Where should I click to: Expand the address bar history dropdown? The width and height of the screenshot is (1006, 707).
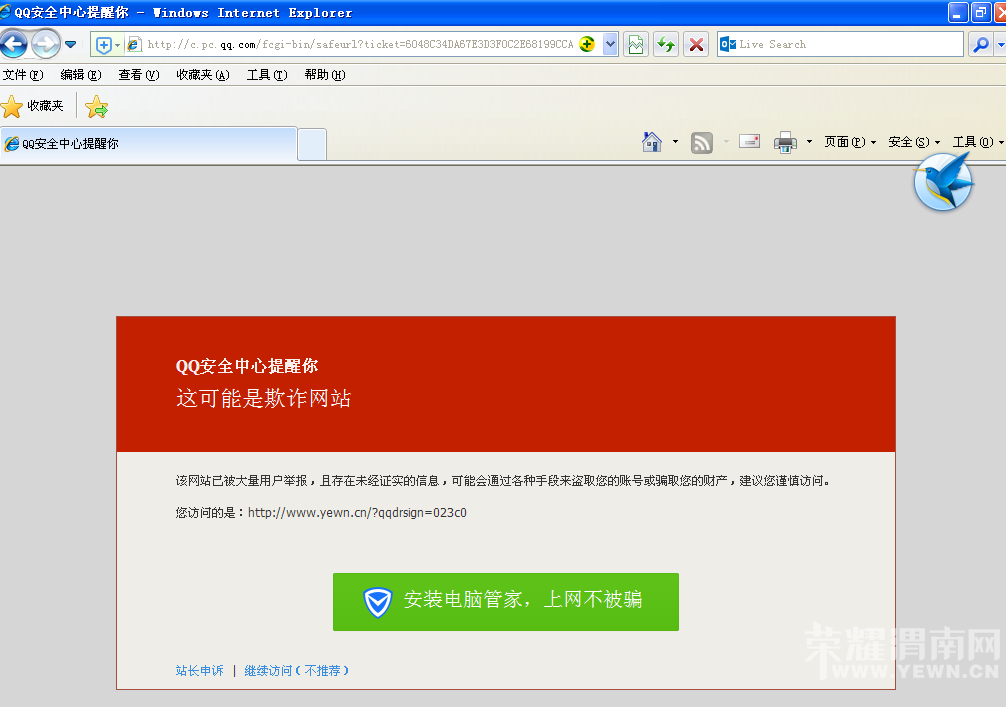click(x=610, y=44)
